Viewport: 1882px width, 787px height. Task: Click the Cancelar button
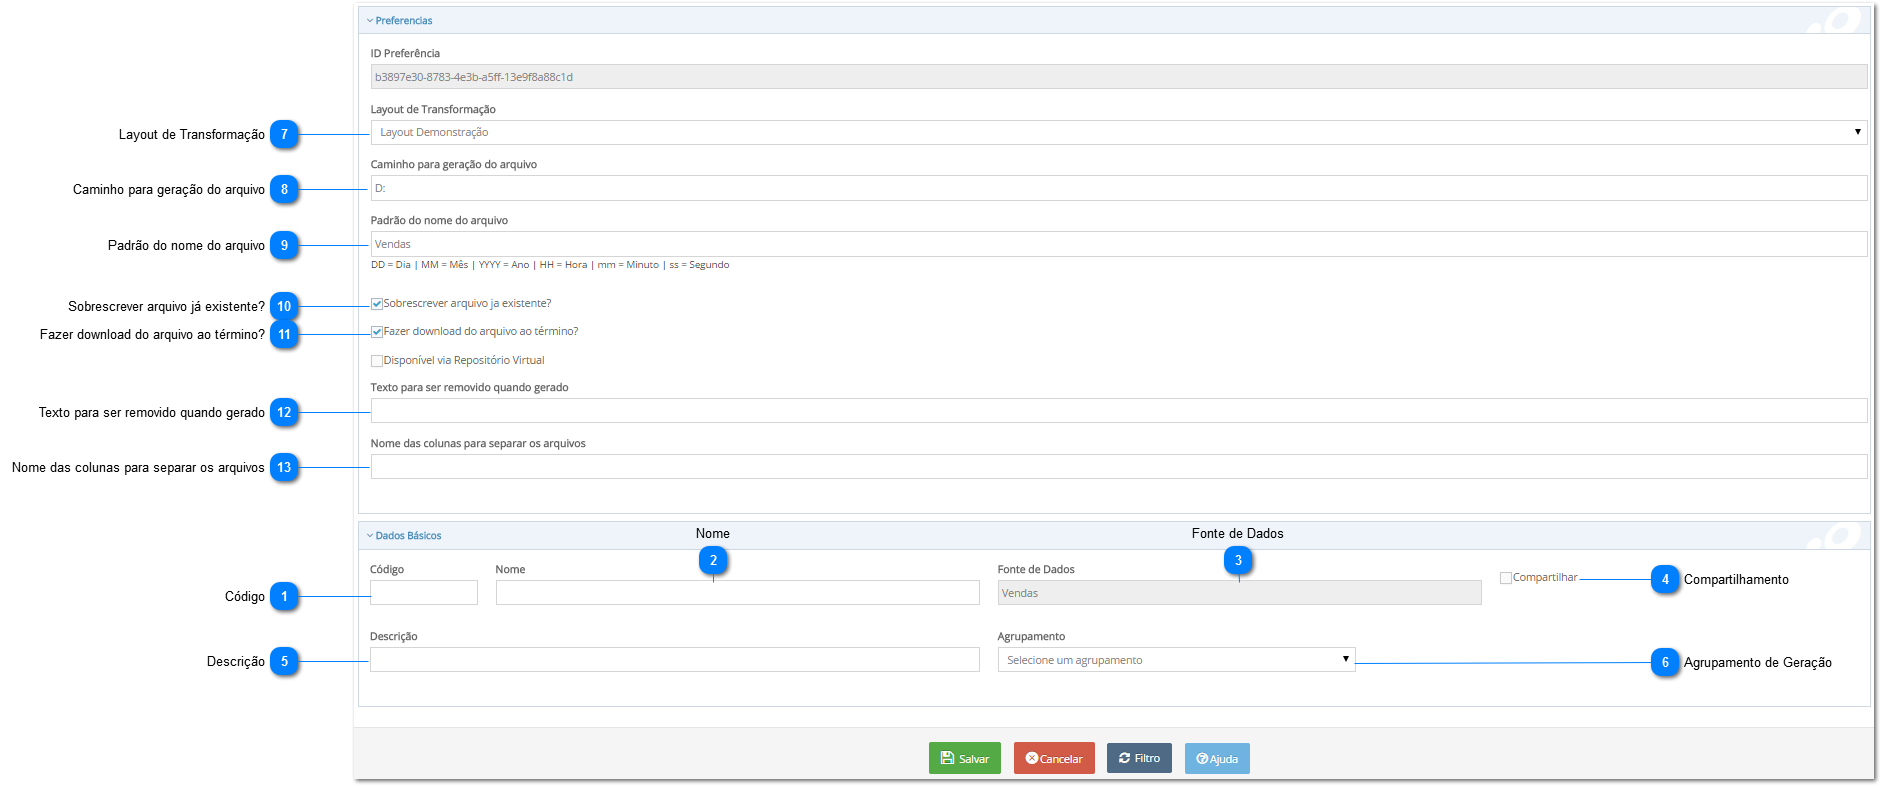click(x=1054, y=758)
